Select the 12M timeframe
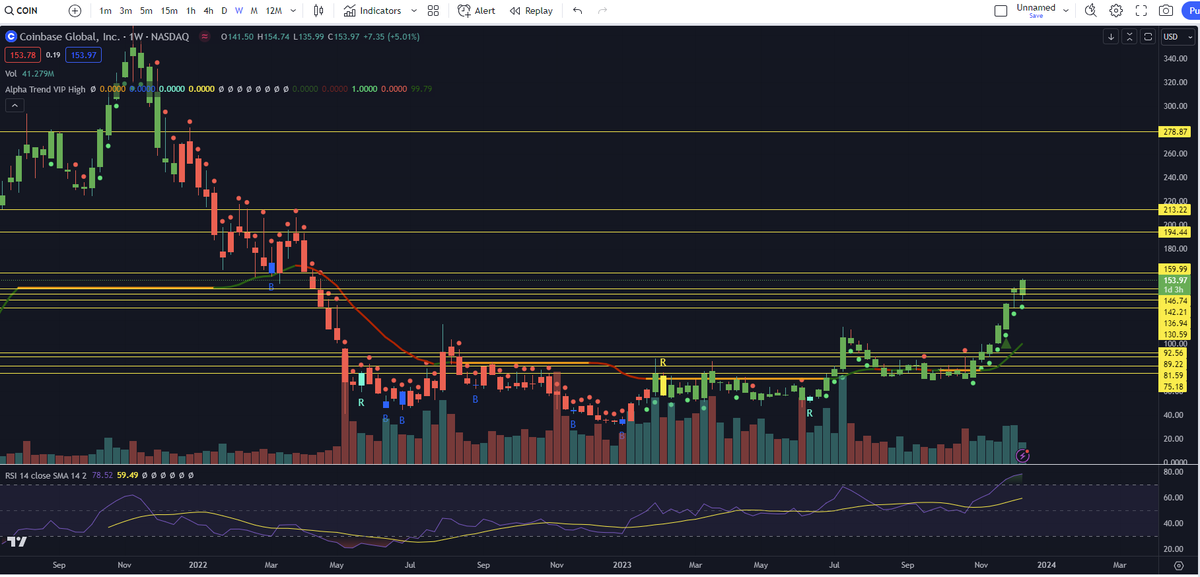 point(273,10)
